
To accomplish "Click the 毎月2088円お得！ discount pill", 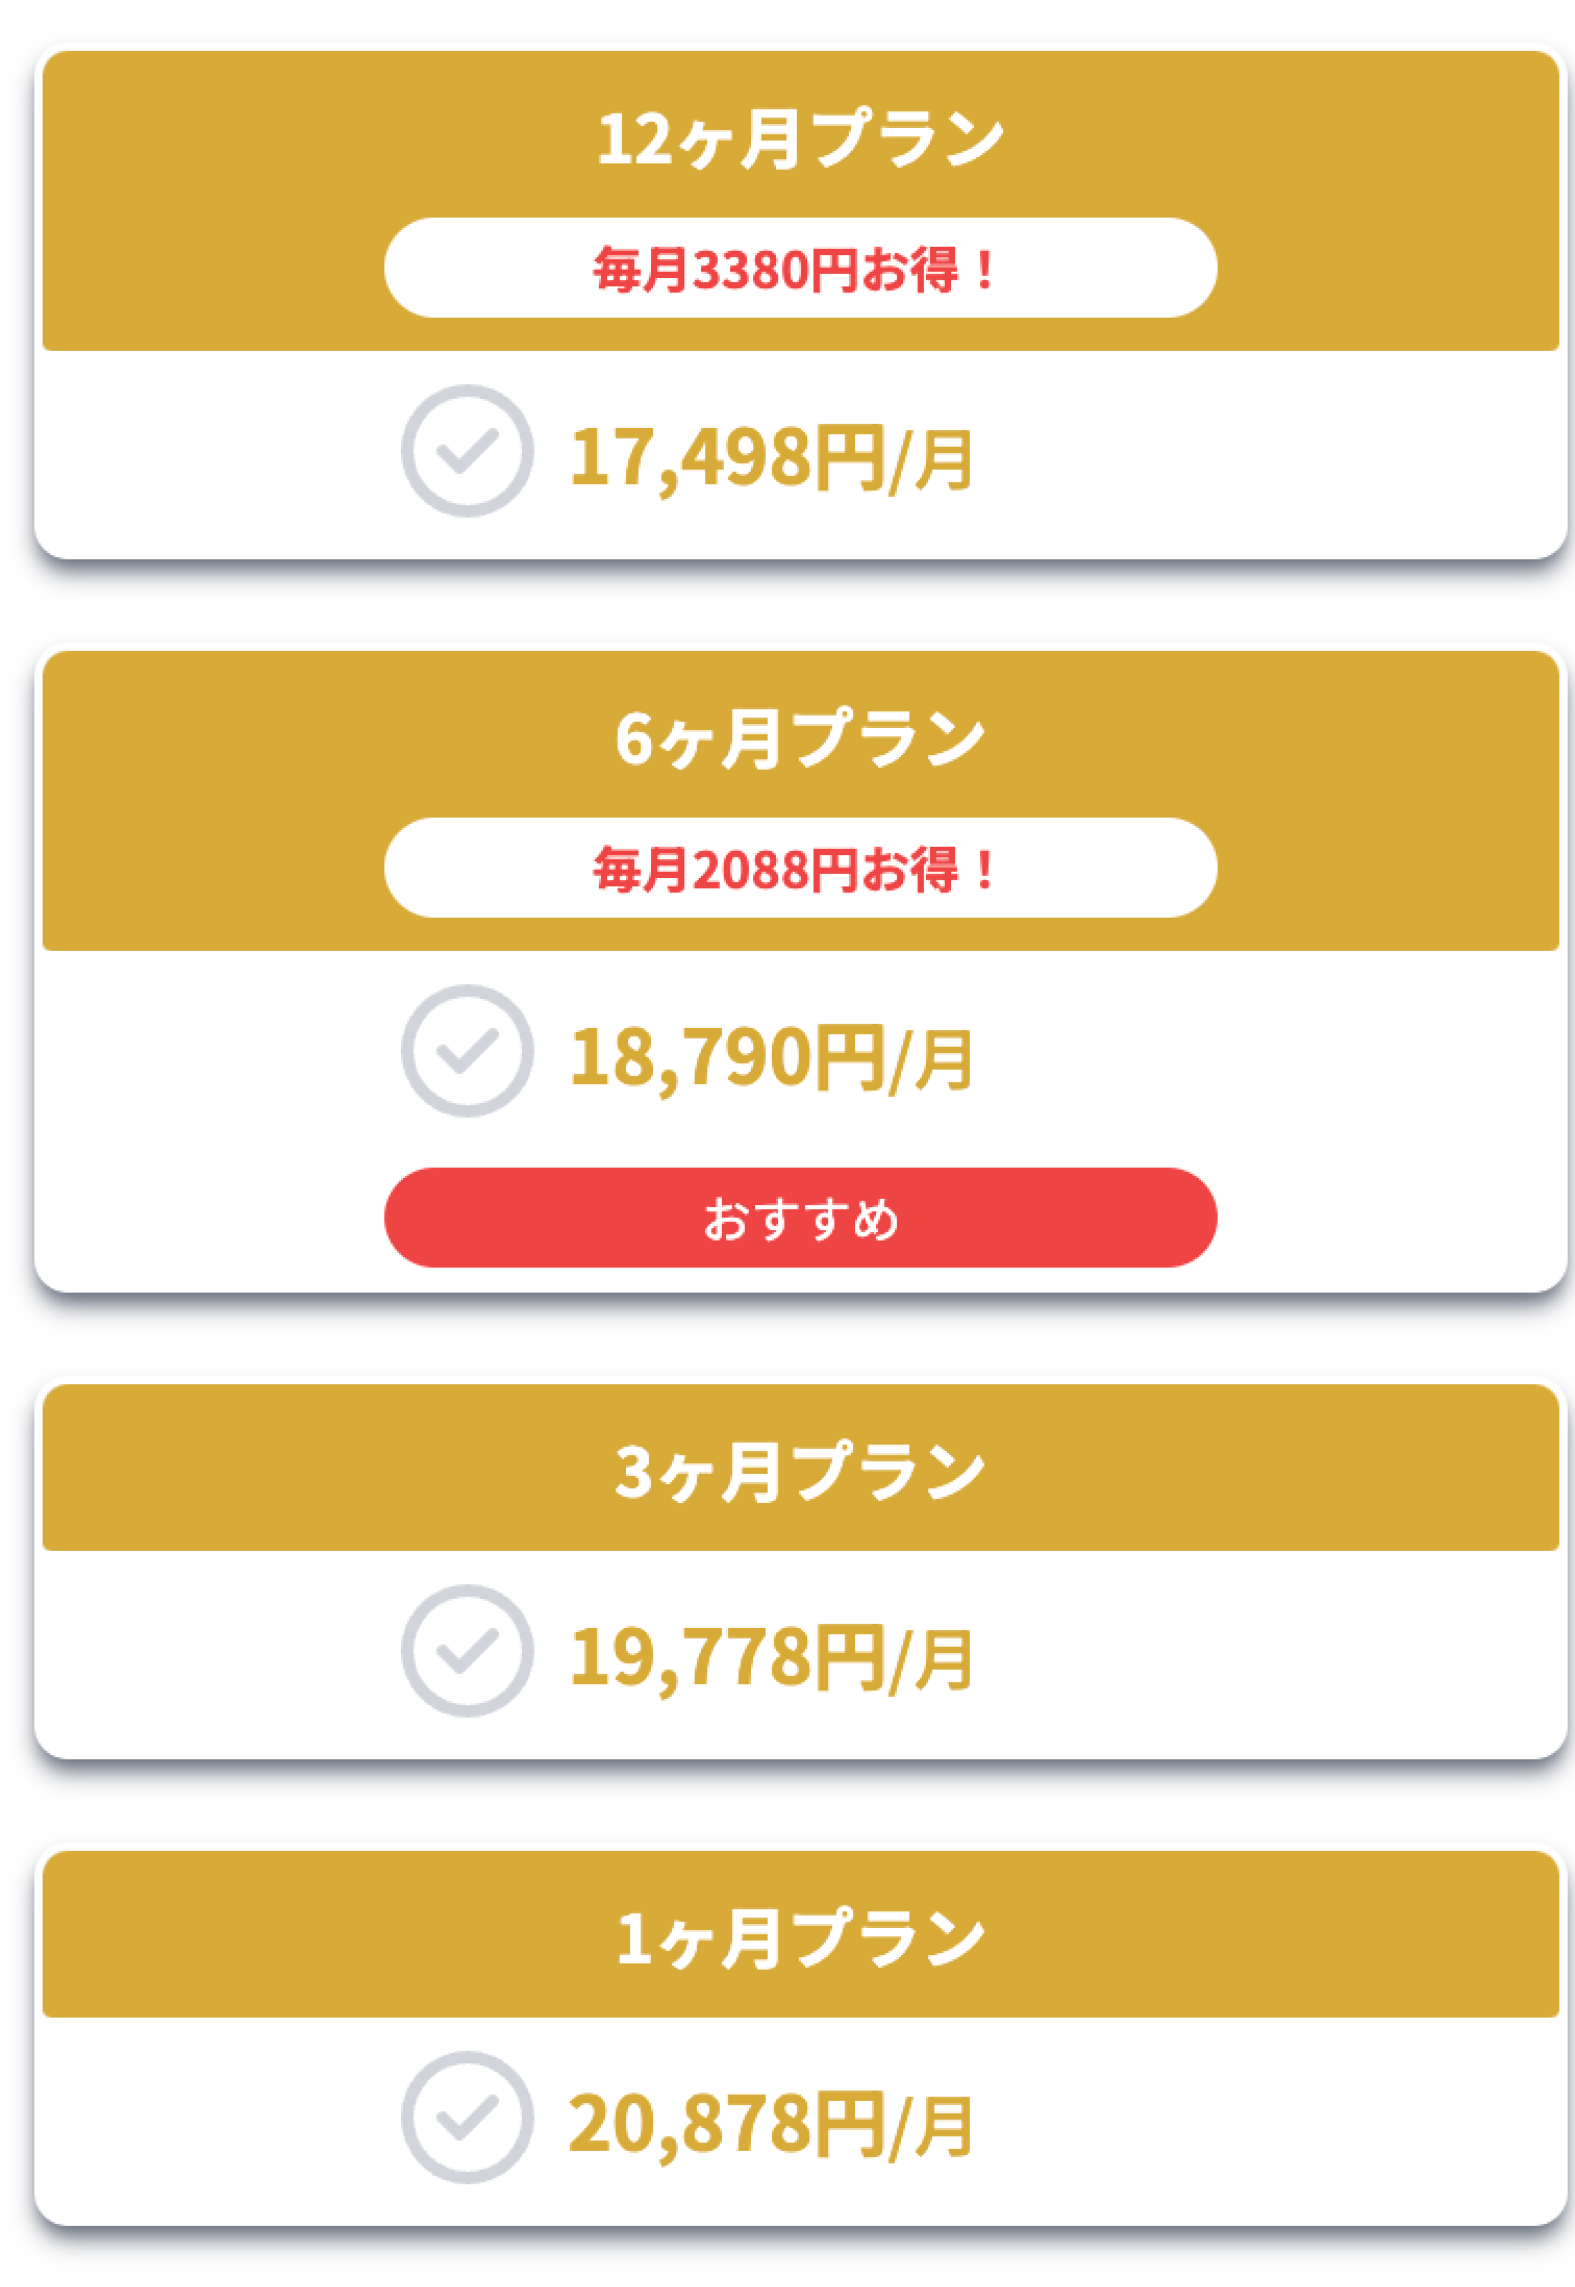I will (800, 868).
